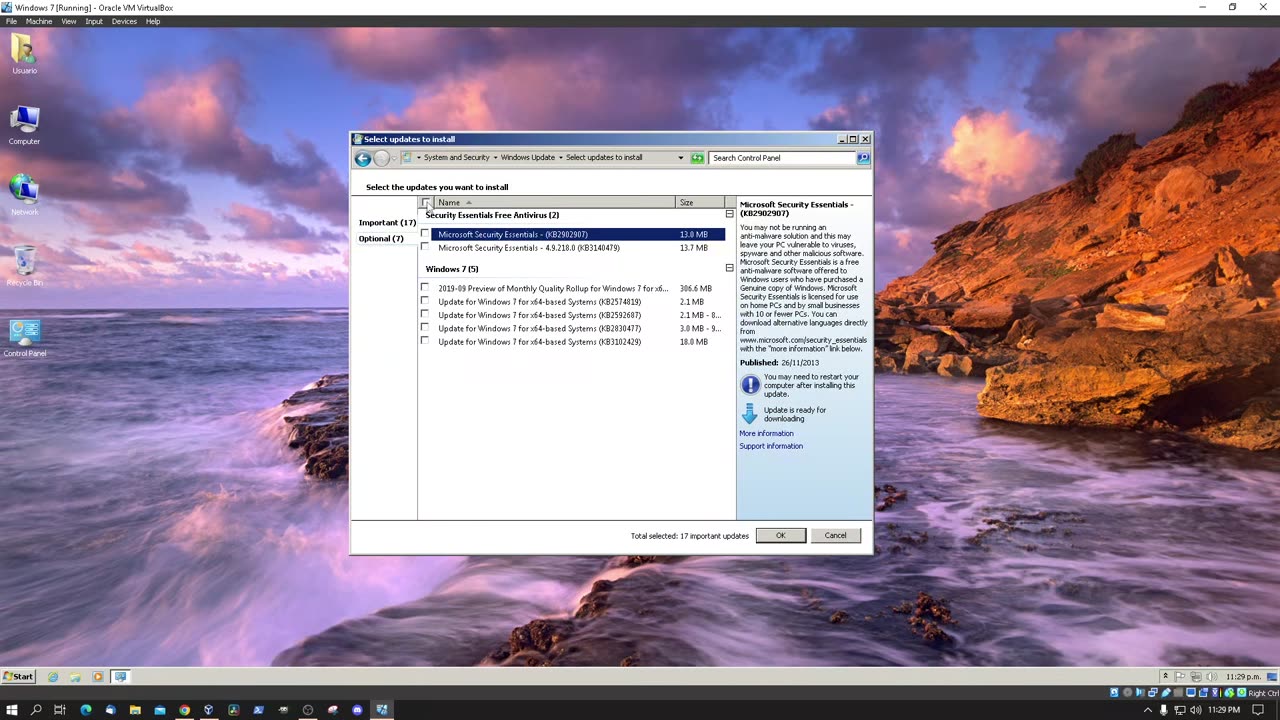Sort the list by the Name column header

(x=555, y=202)
